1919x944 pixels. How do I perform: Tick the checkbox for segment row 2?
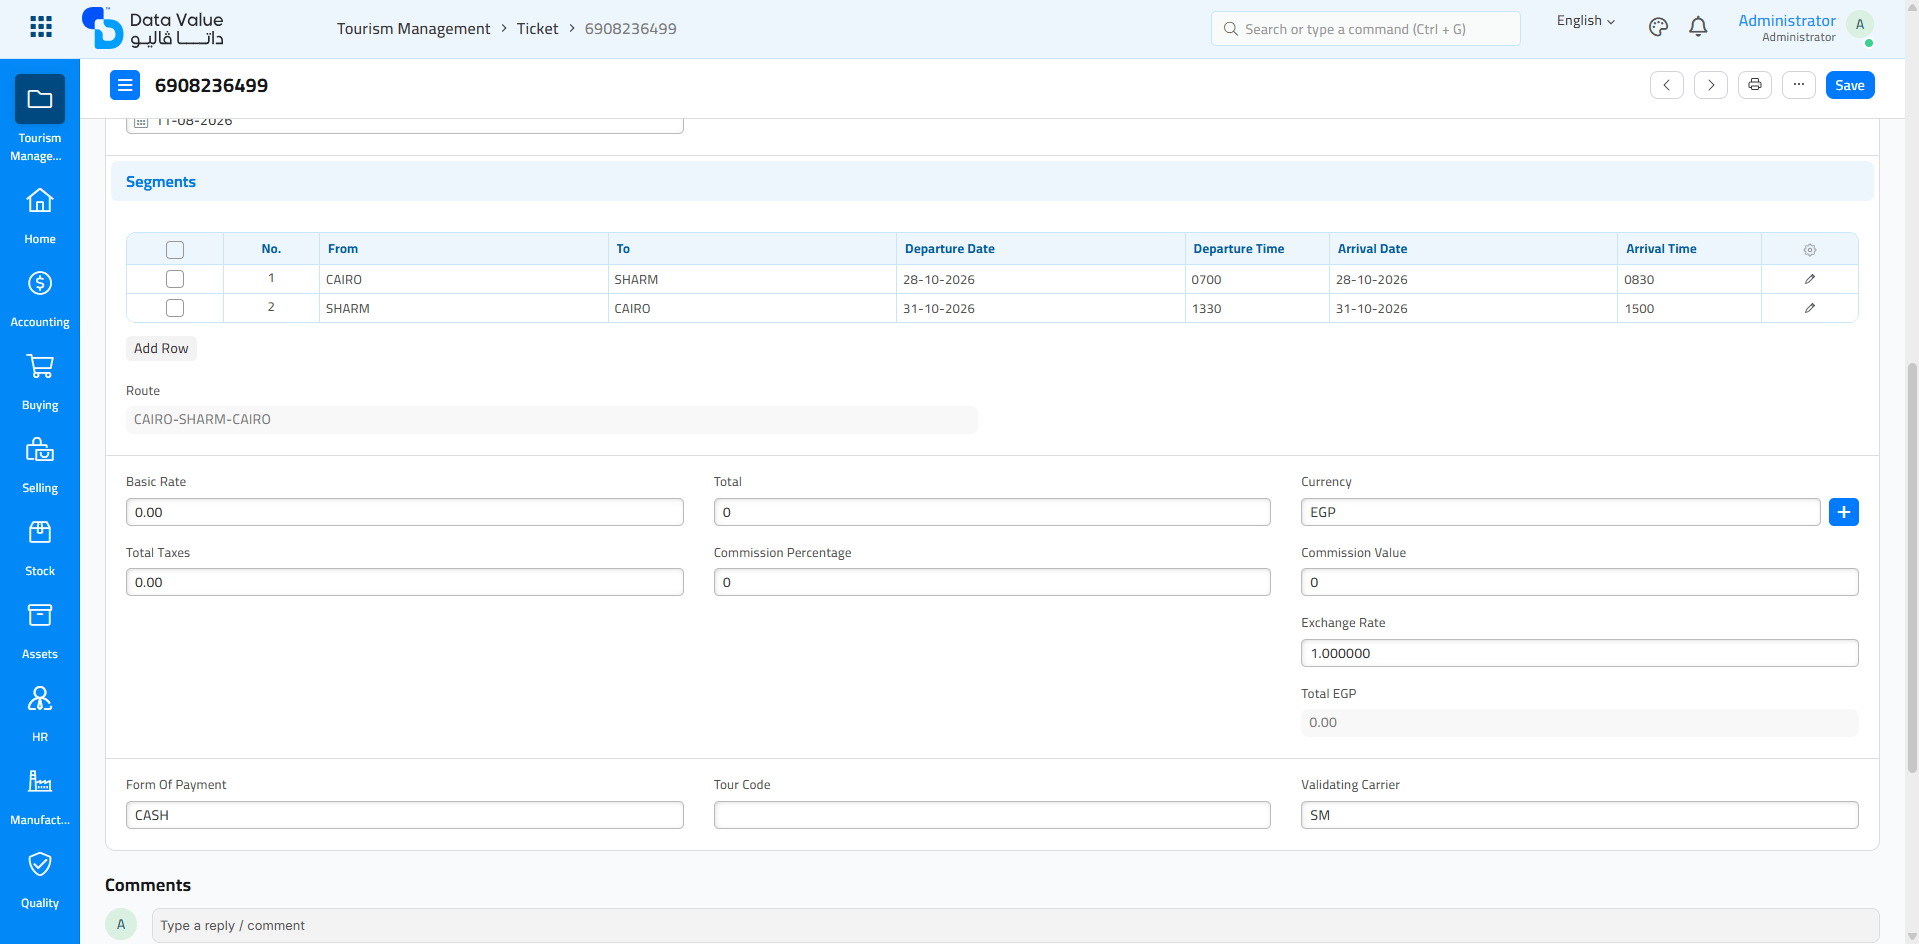pos(175,308)
